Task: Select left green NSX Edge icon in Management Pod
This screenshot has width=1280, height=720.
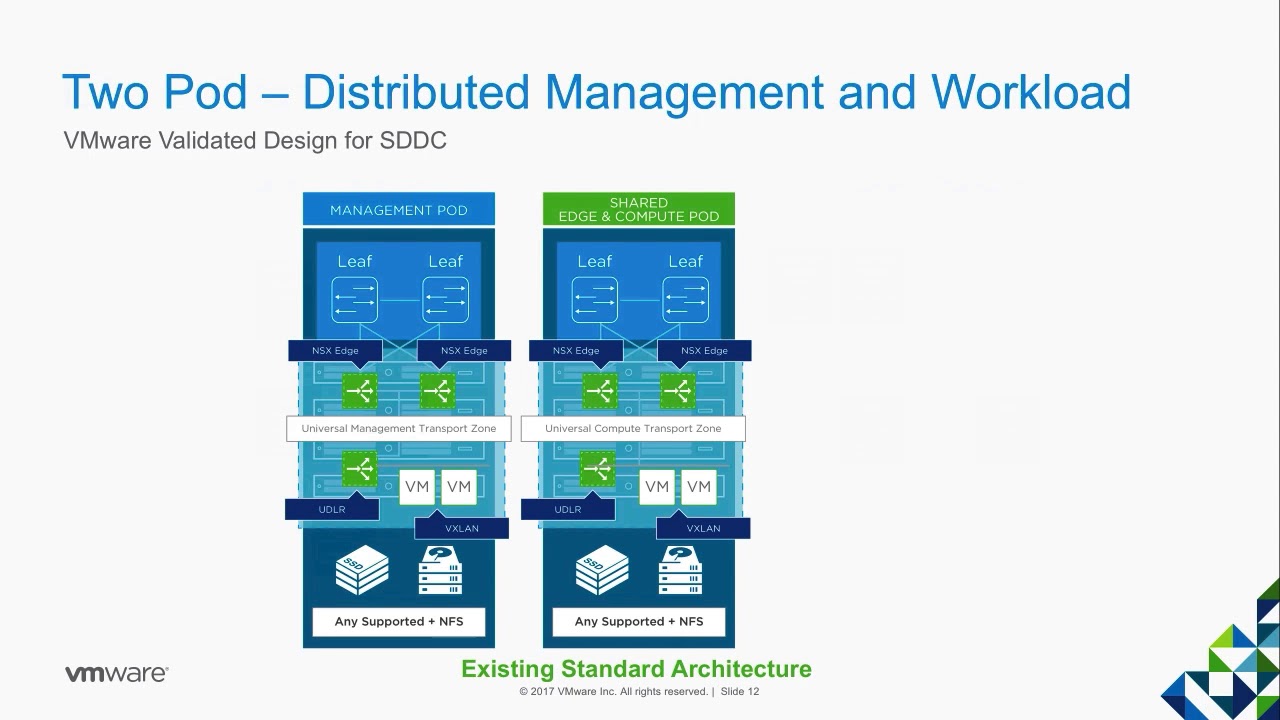Action: (x=359, y=391)
